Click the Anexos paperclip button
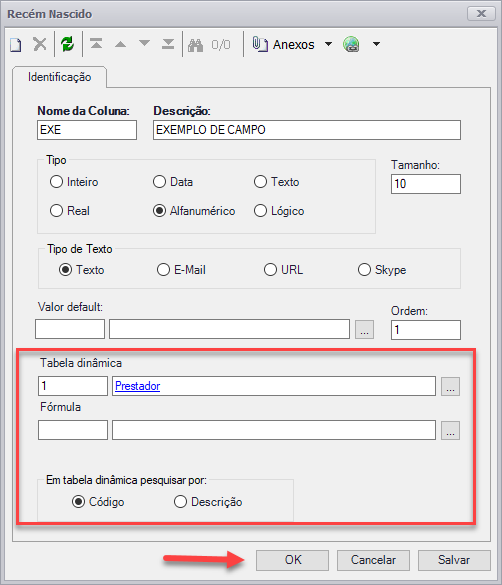 tap(283, 44)
